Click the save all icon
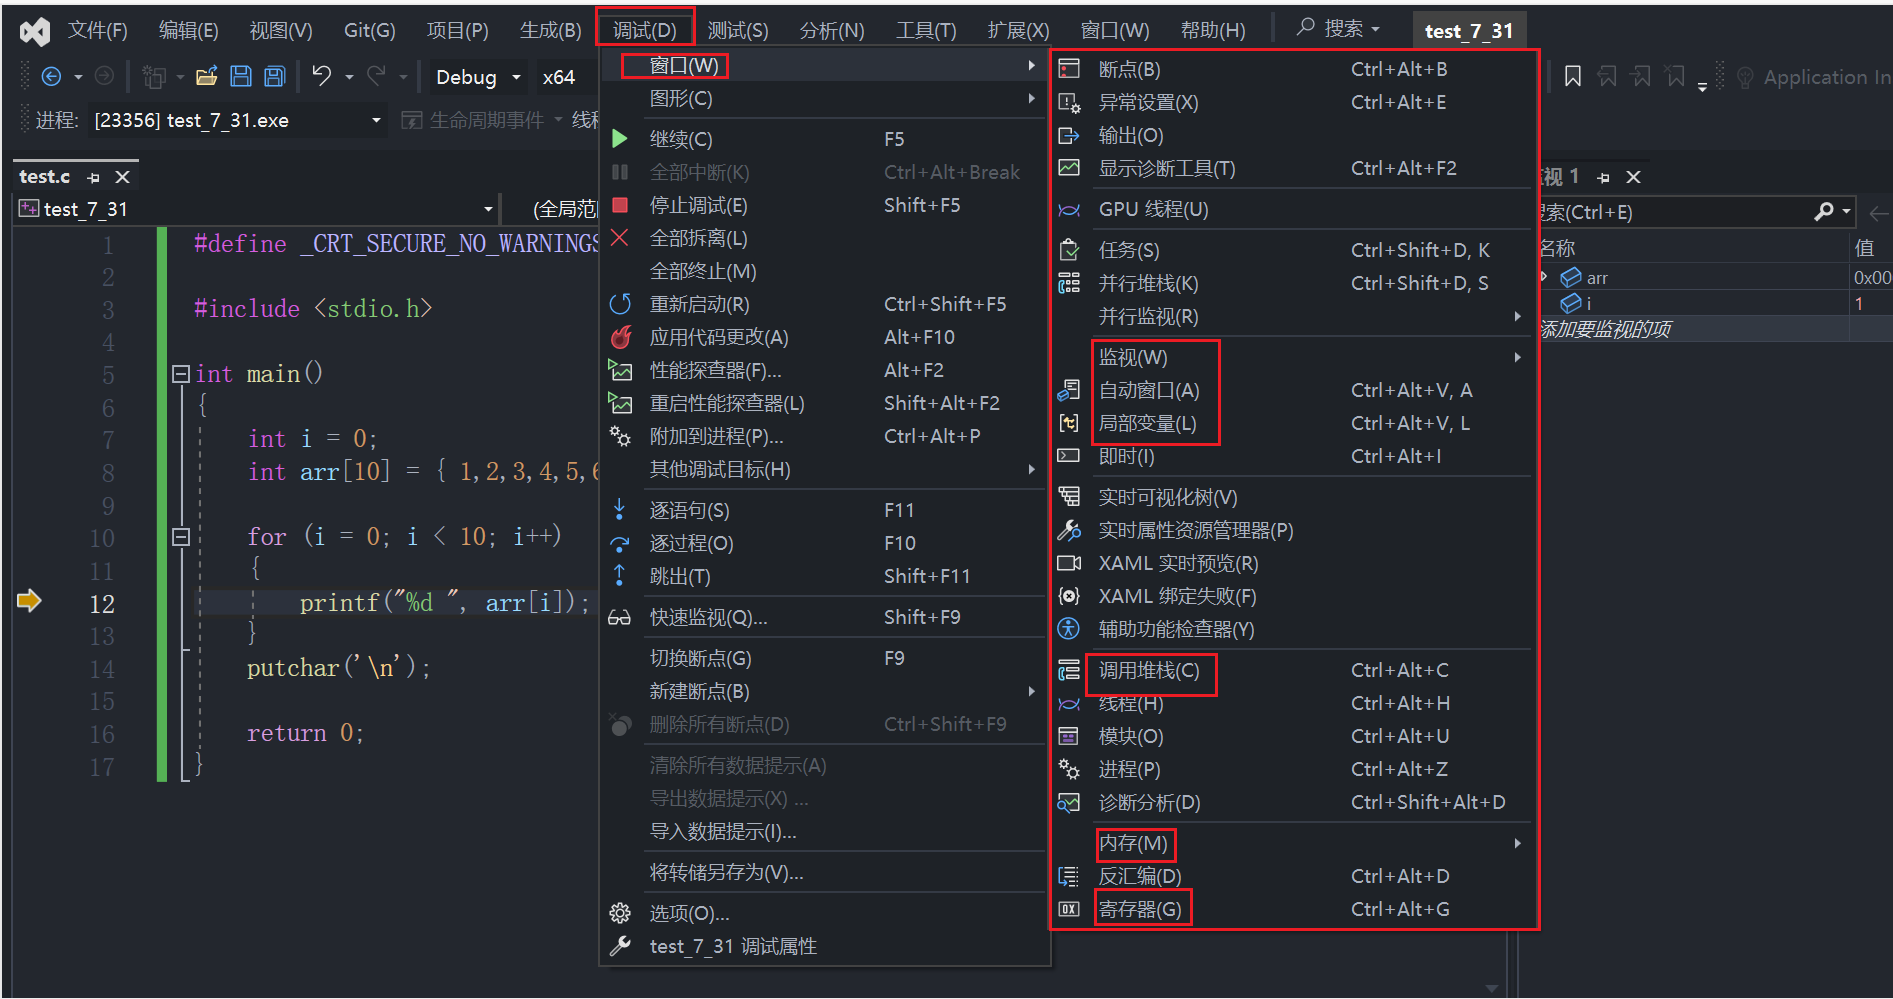This screenshot has width=1893, height=999. 275,76
